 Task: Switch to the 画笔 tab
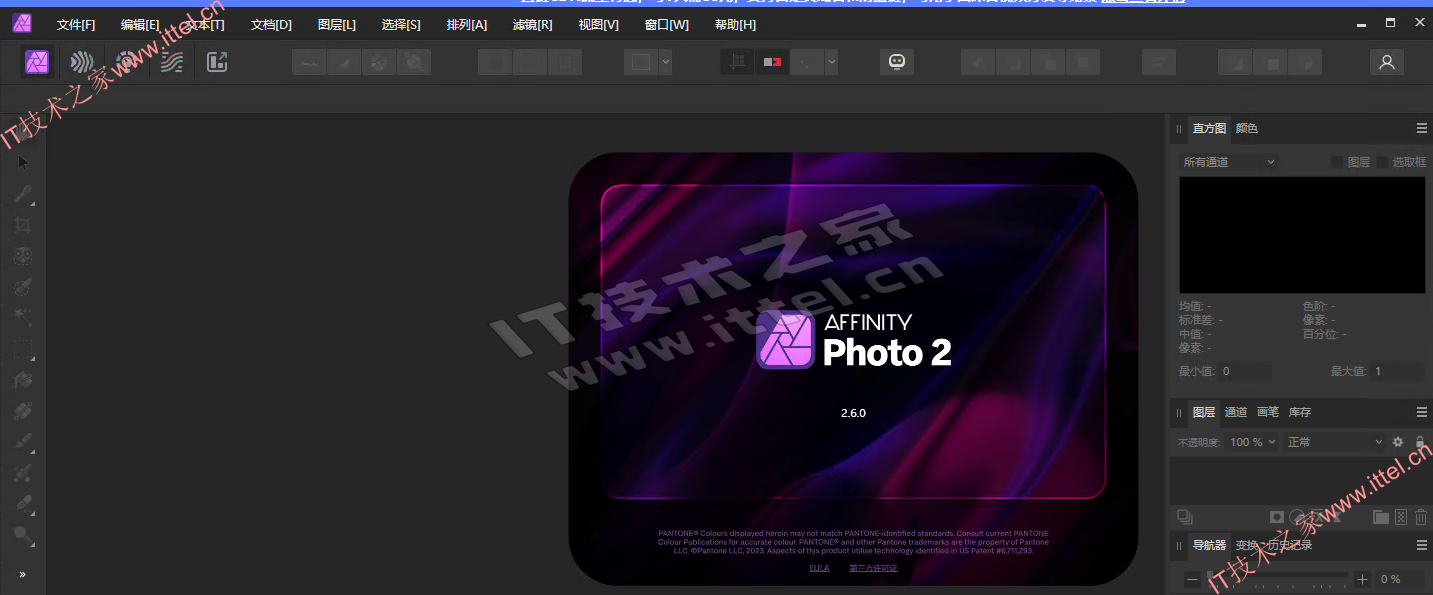(1267, 412)
